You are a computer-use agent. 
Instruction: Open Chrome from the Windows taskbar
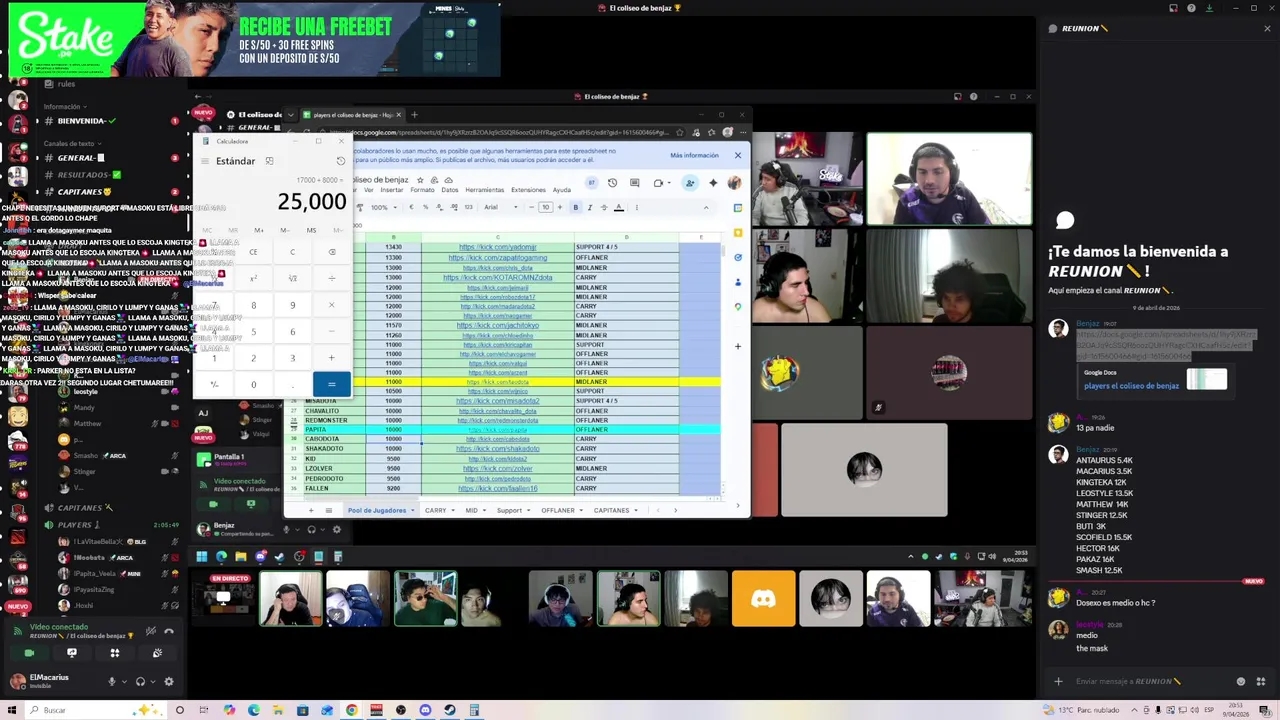point(352,710)
